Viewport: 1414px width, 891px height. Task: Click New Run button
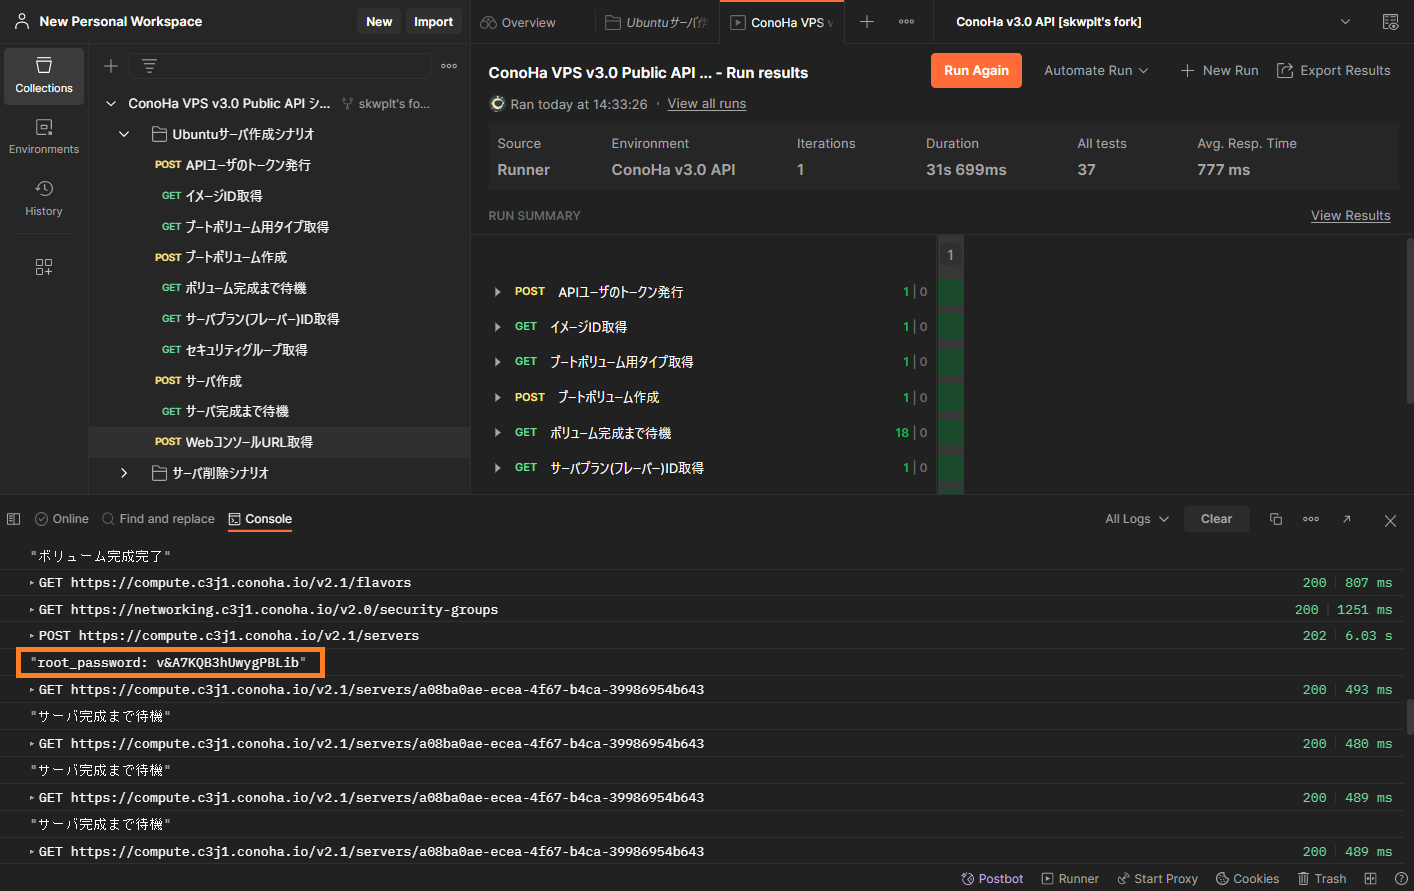point(1219,71)
